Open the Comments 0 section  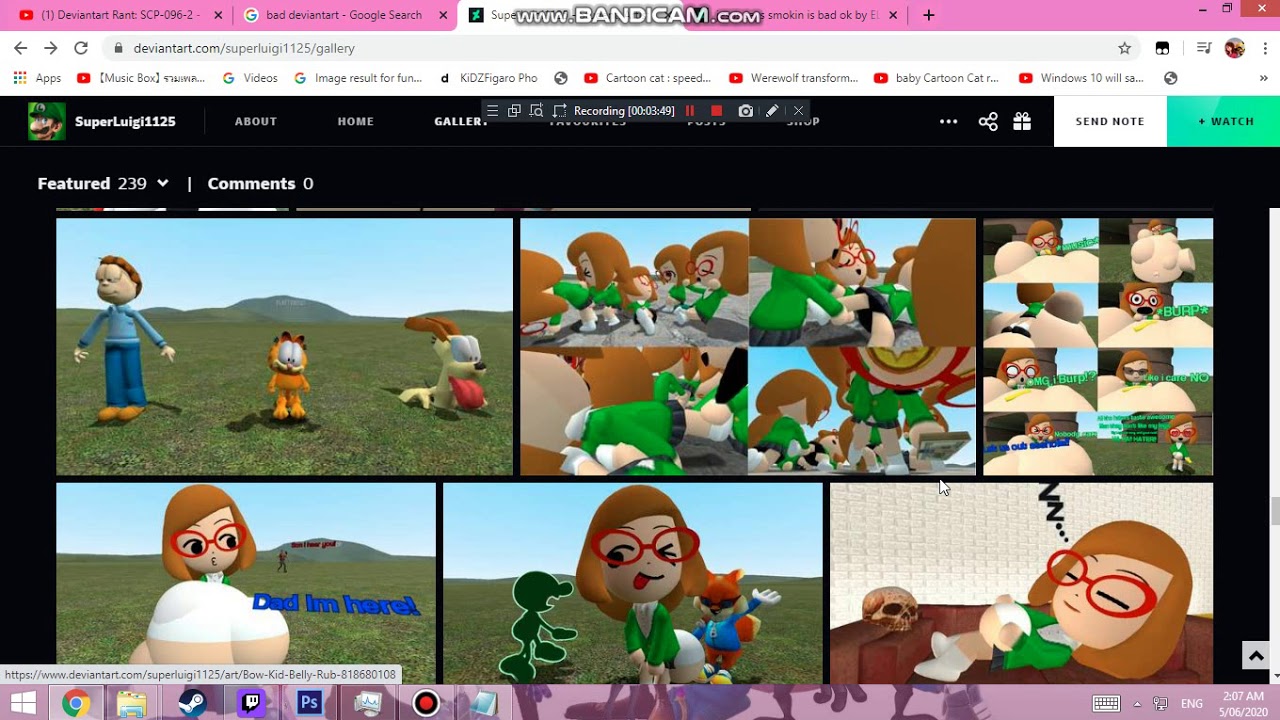point(260,183)
